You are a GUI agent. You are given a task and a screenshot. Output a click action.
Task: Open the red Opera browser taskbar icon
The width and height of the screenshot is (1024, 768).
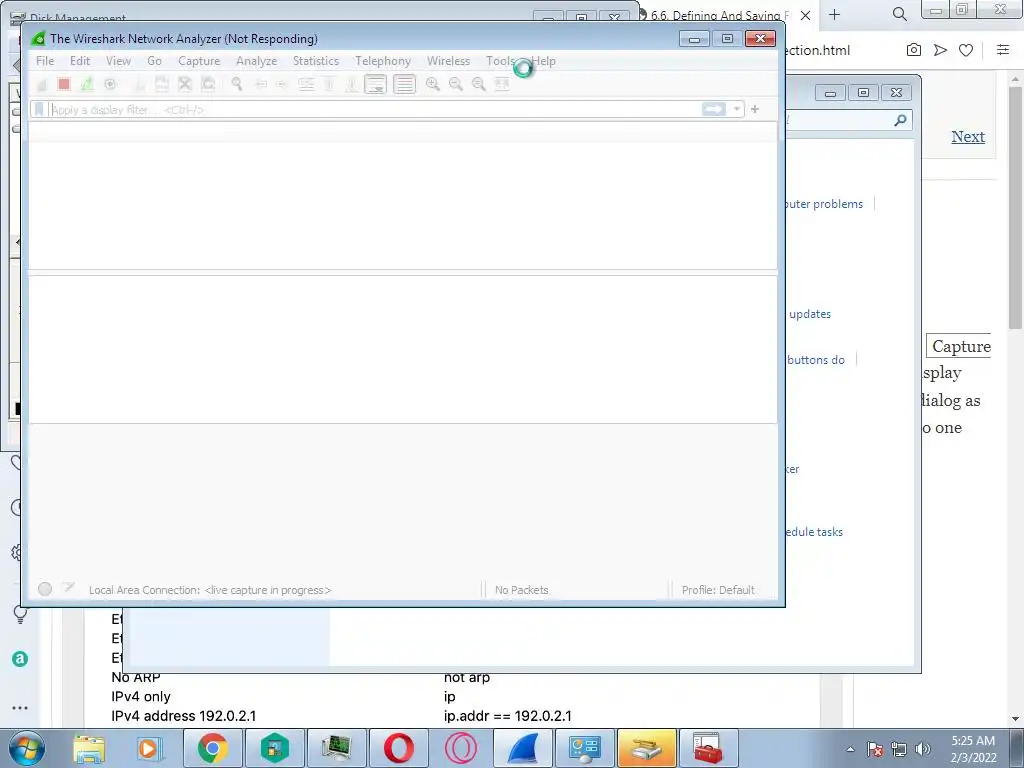tap(398, 748)
